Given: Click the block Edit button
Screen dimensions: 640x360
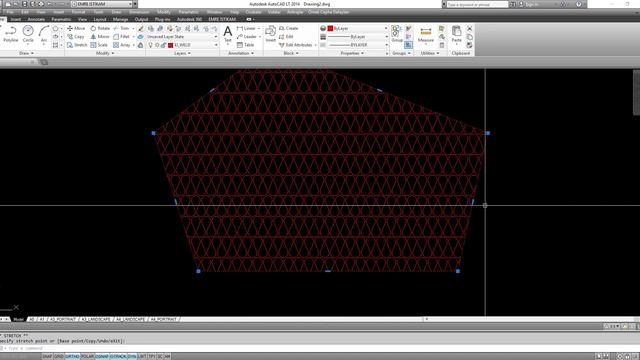Looking at the screenshot, I should (x=286, y=37).
